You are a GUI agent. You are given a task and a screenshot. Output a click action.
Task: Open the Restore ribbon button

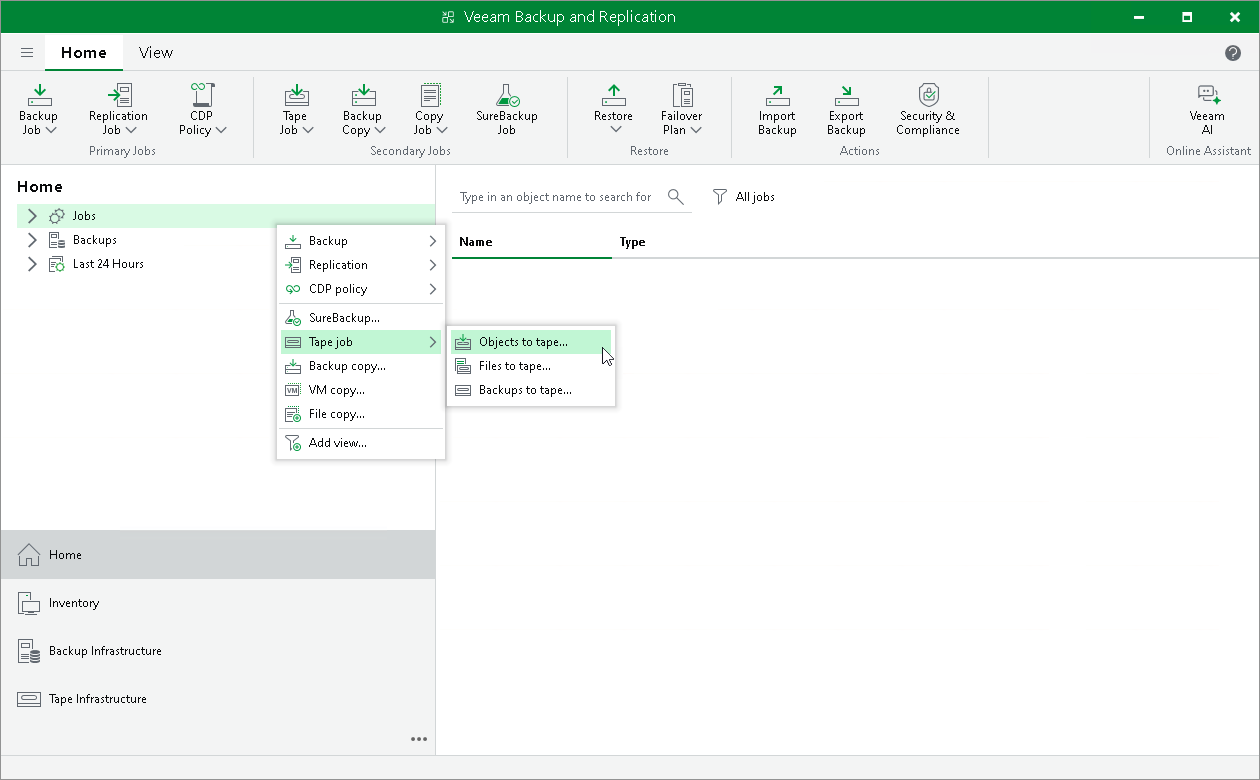coord(614,109)
